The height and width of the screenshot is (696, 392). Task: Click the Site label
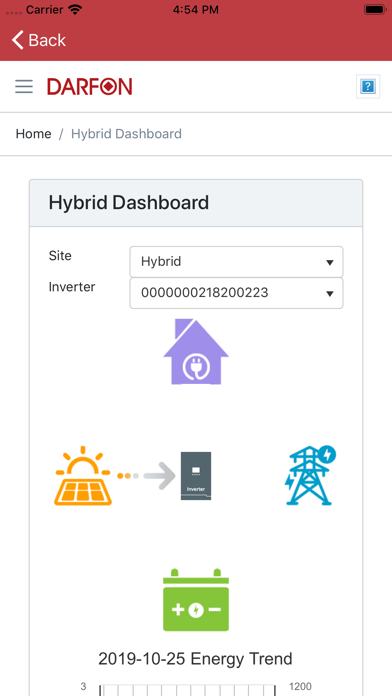point(60,256)
